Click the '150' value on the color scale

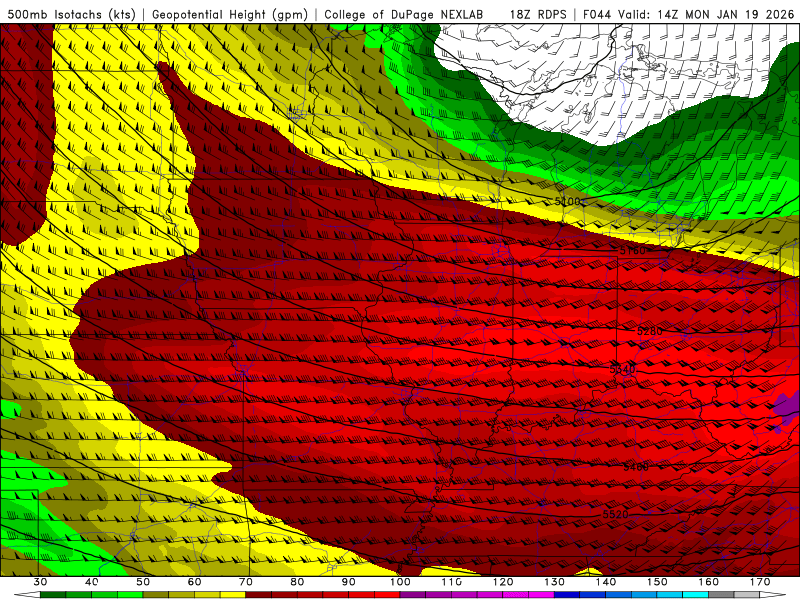coord(657,582)
